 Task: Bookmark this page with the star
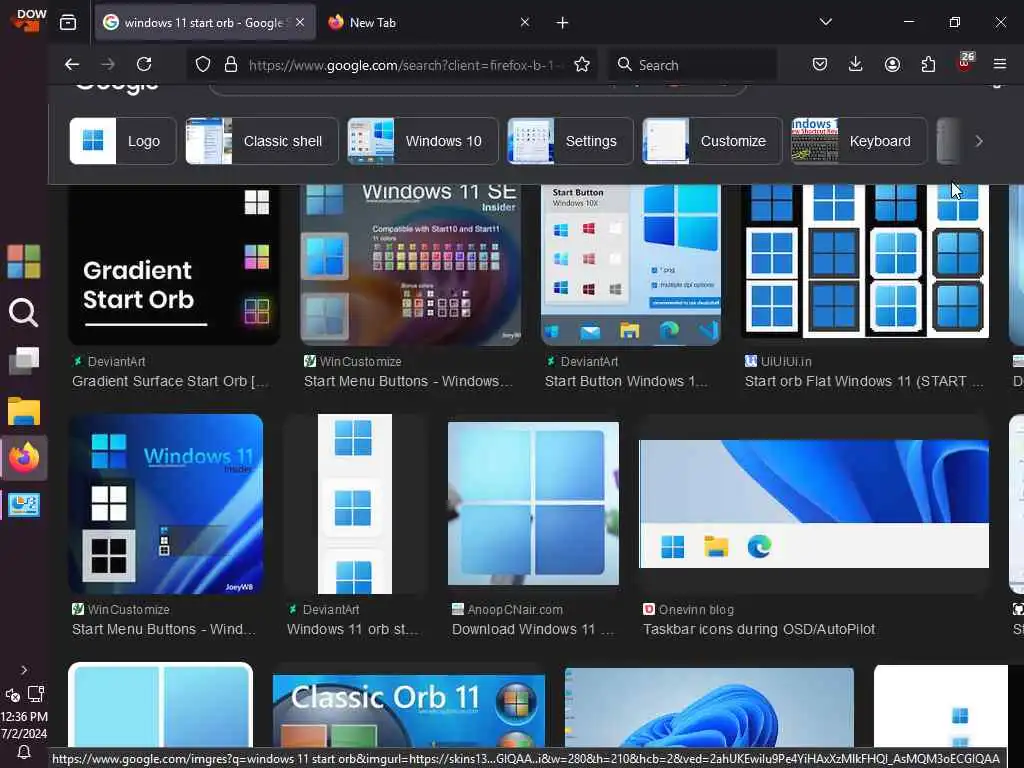click(x=582, y=64)
